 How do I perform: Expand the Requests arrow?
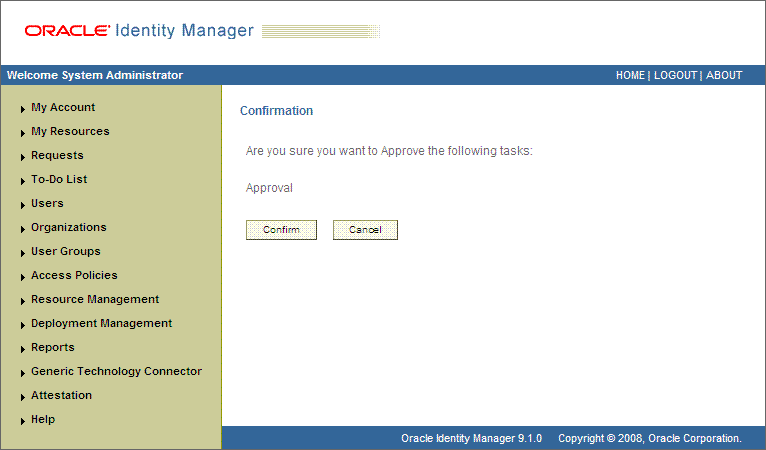(x=22, y=157)
